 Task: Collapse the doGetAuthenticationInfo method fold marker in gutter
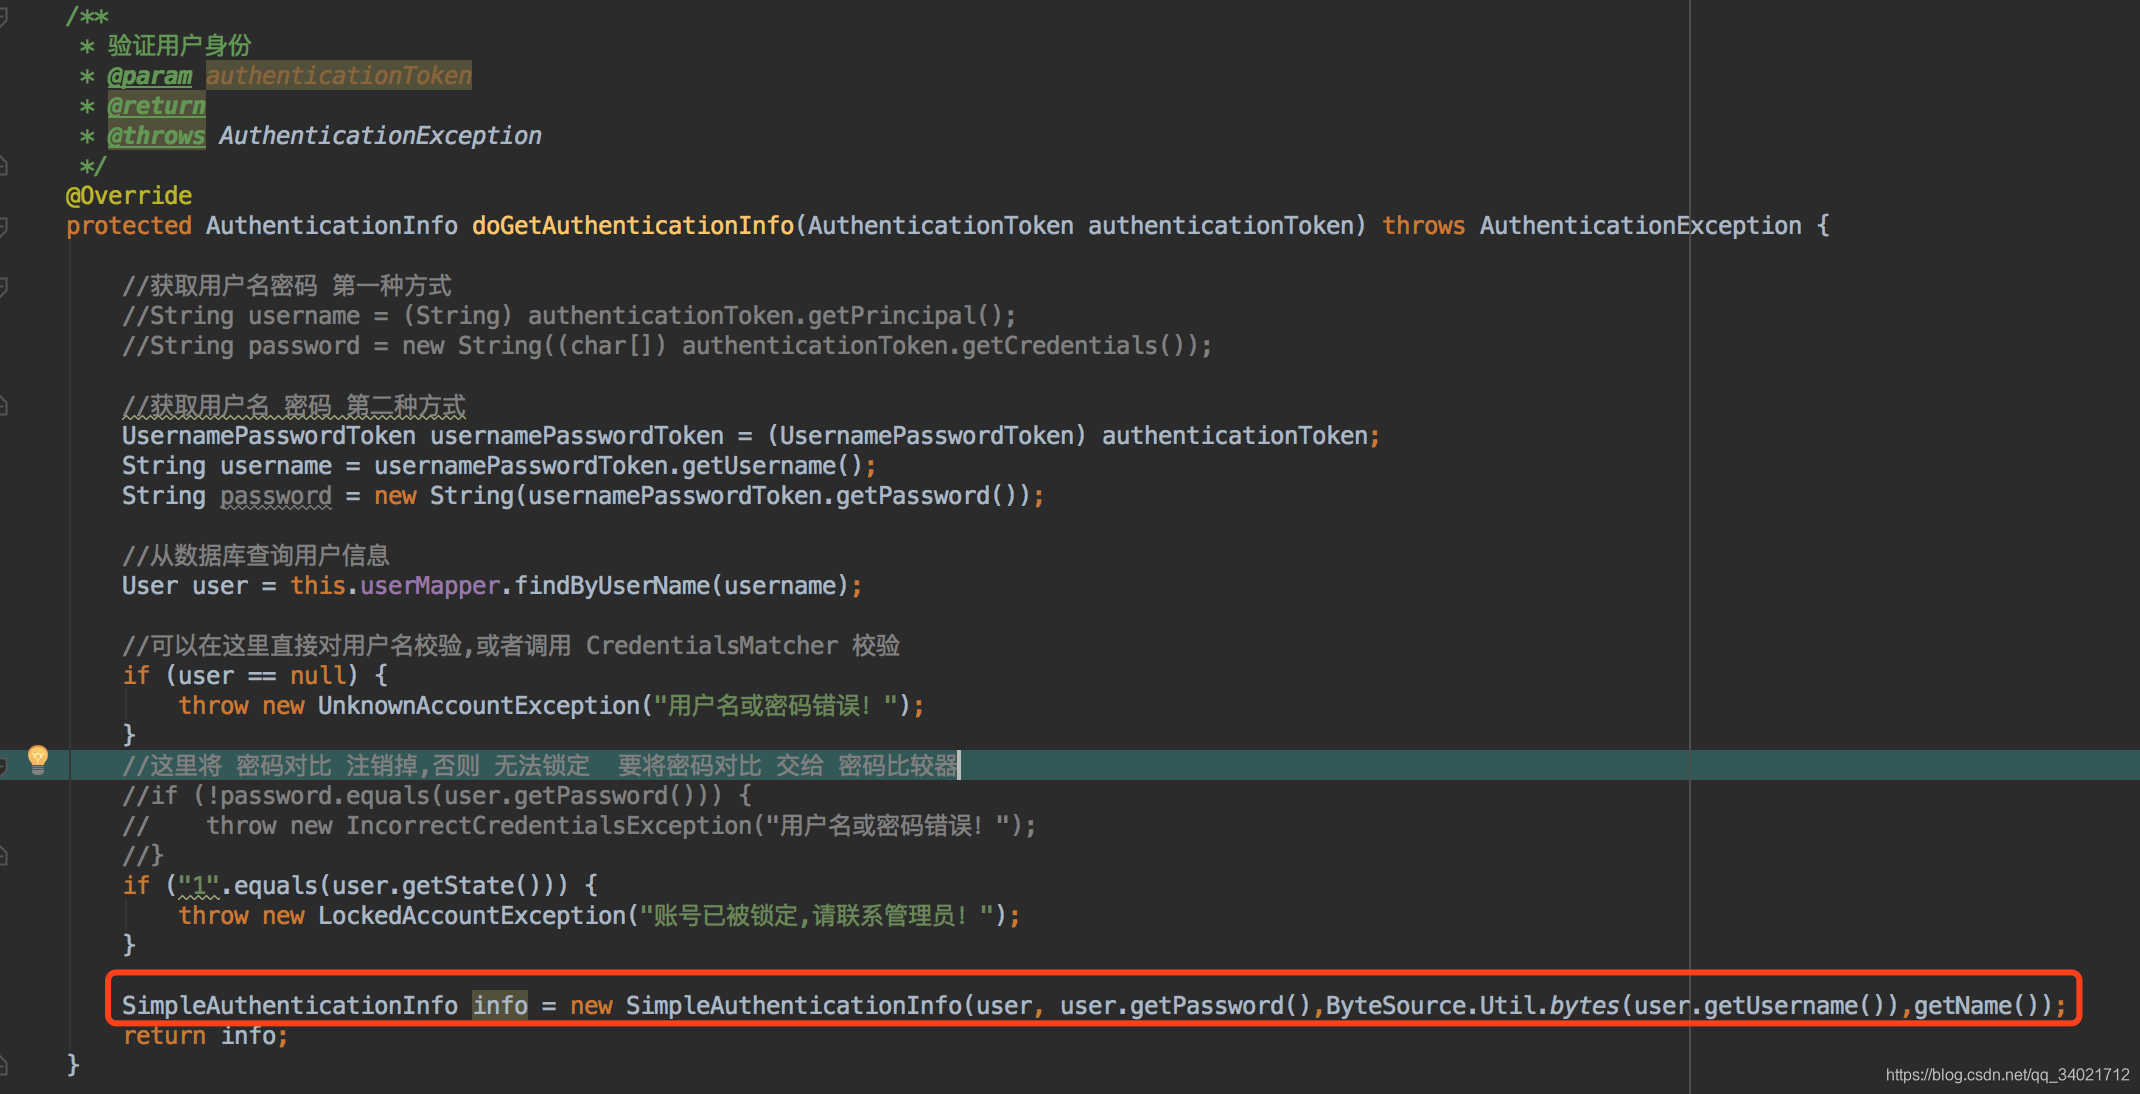point(4,226)
